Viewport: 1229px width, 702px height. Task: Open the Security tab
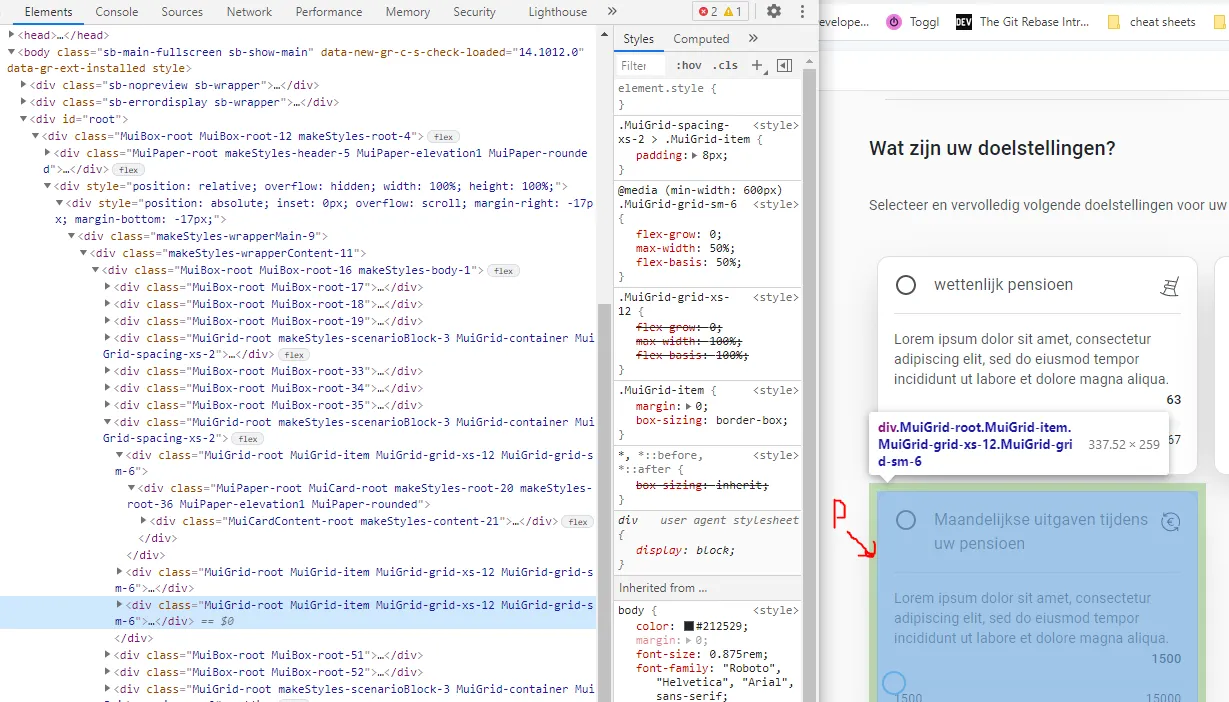coord(474,12)
